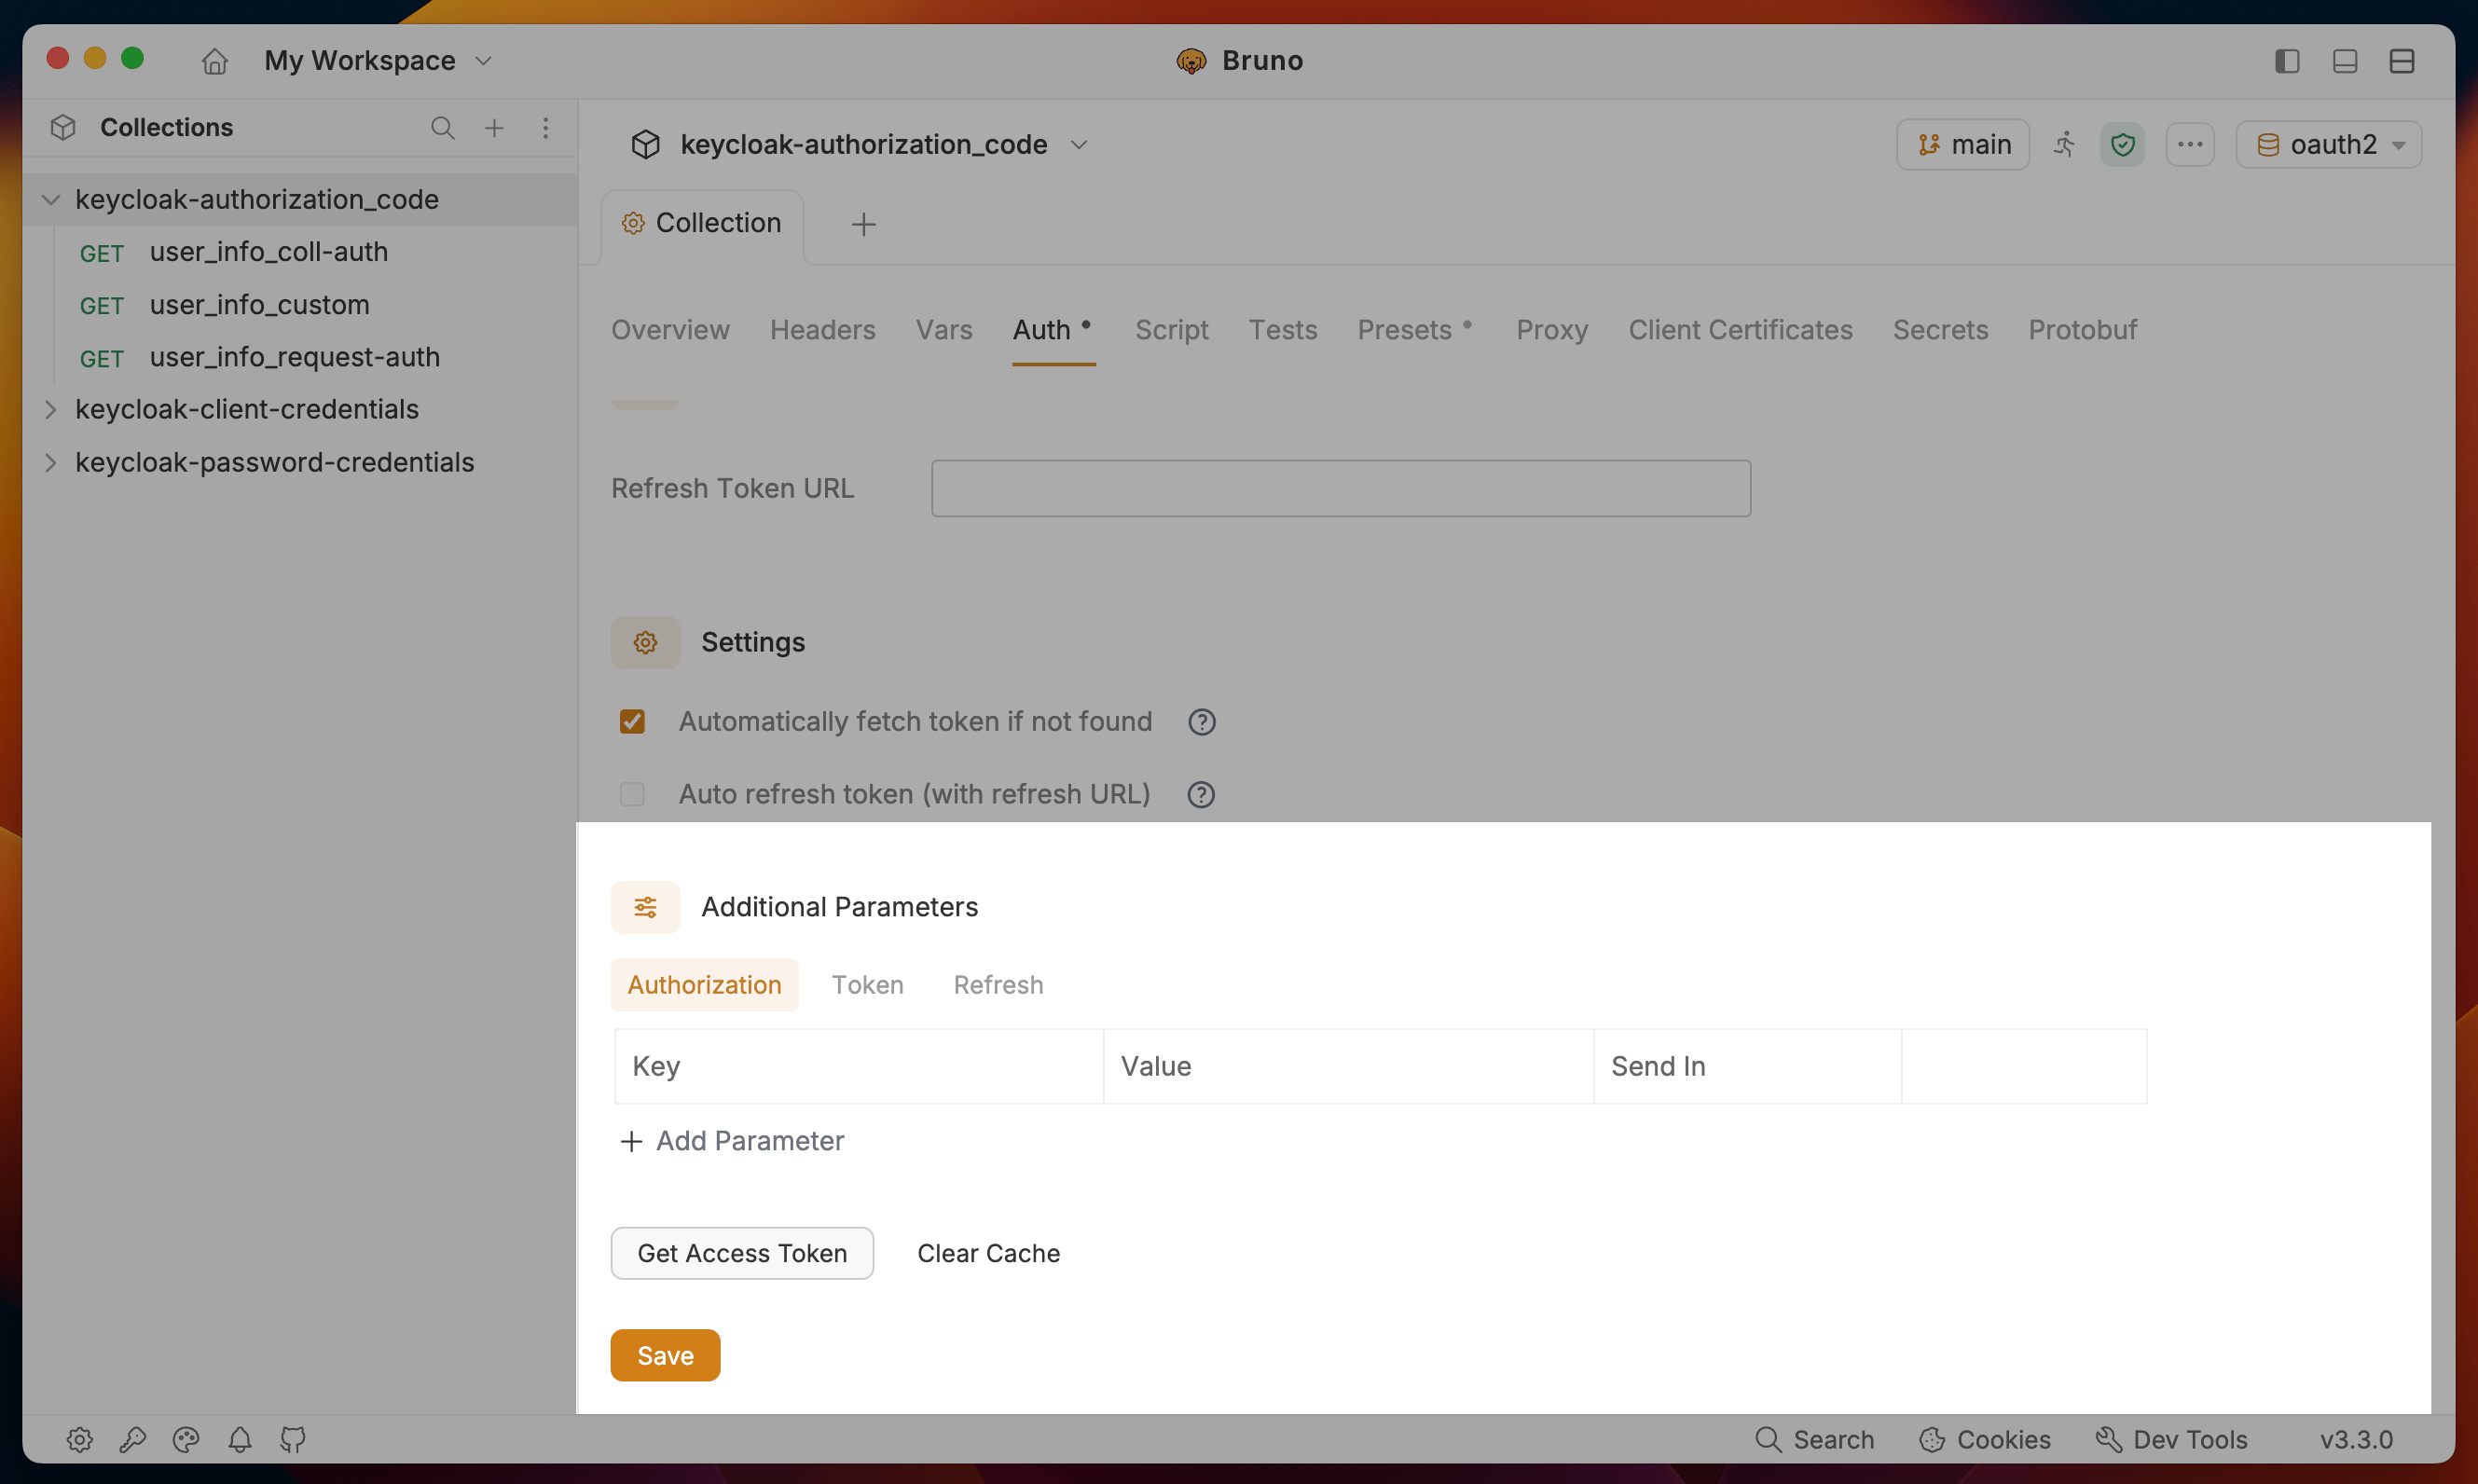
Task: Switch to the Overview tab
Action: point(670,330)
